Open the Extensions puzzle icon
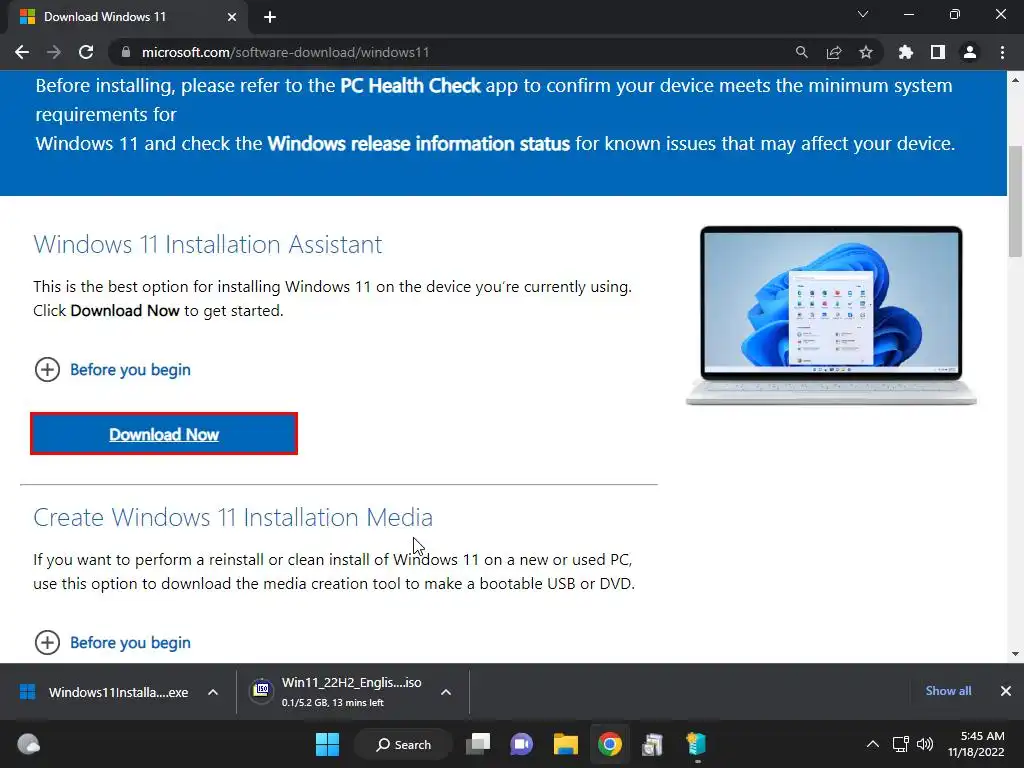The width and height of the screenshot is (1024, 768). [906, 52]
